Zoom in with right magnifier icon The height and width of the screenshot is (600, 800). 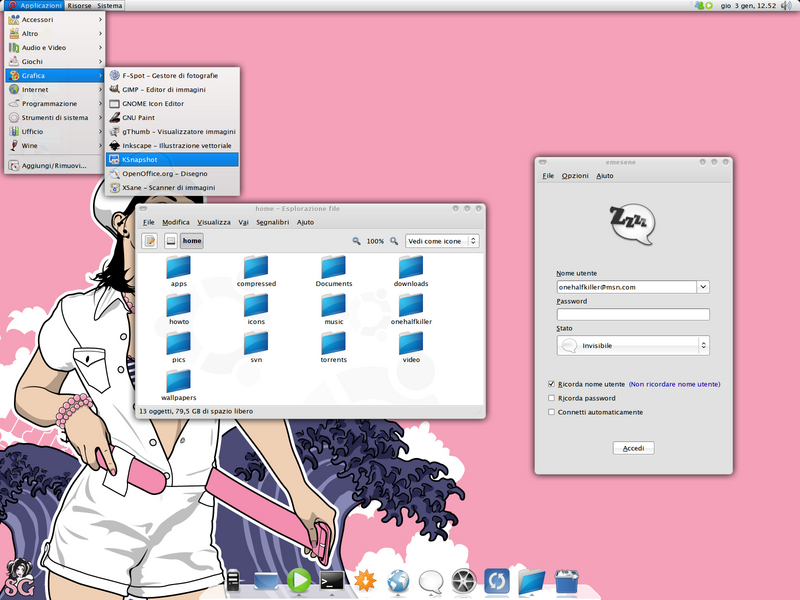coord(394,241)
